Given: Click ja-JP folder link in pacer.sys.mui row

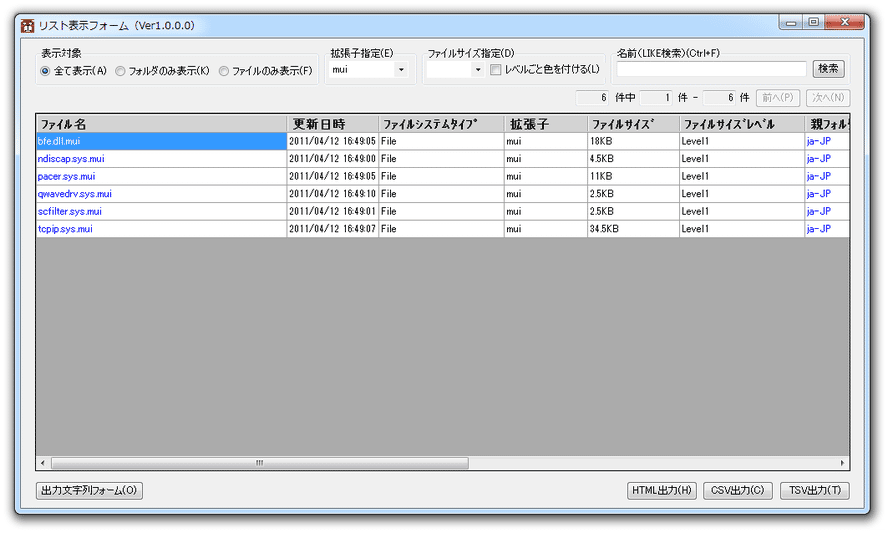Looking at the screenshot, I should pos(819,176).
